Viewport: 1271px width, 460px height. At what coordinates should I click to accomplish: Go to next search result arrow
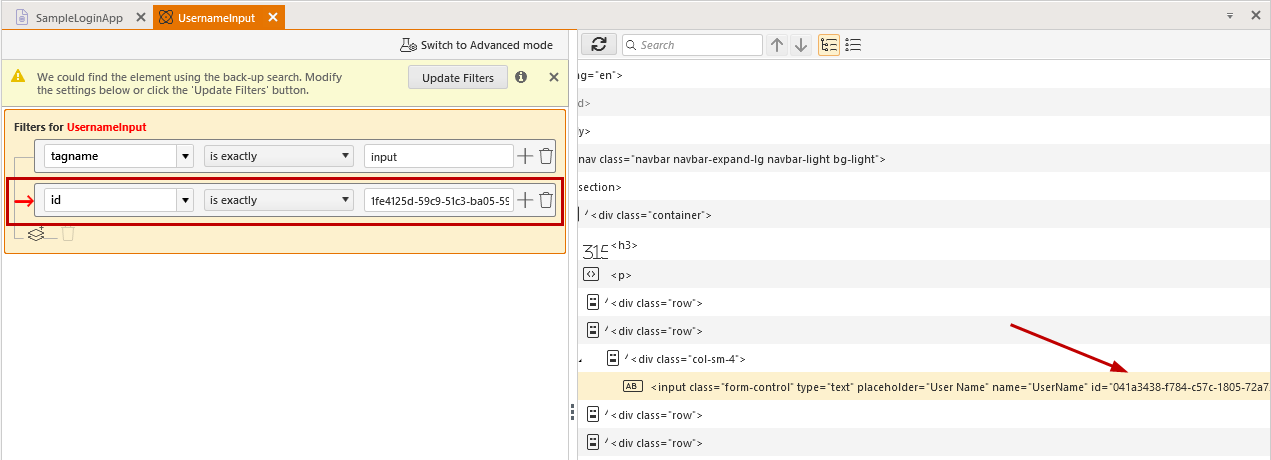[x=800, y=45]
